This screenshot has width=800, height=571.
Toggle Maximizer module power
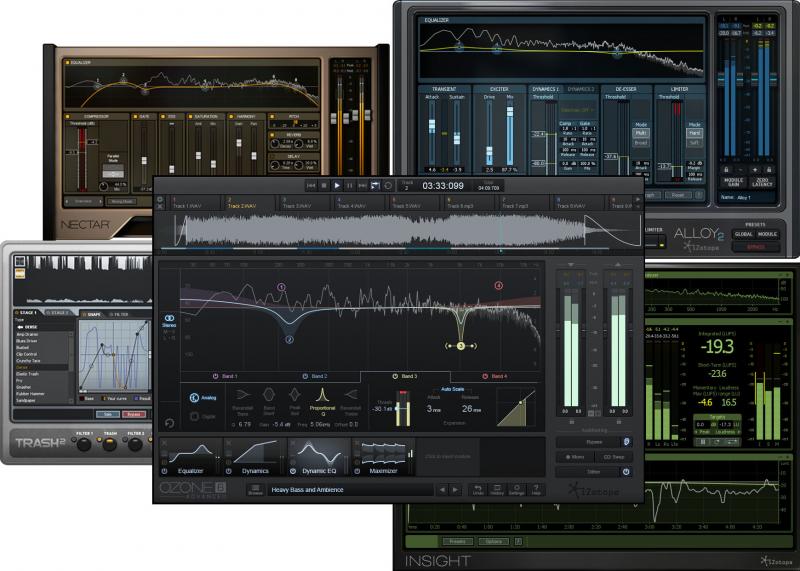357,471
